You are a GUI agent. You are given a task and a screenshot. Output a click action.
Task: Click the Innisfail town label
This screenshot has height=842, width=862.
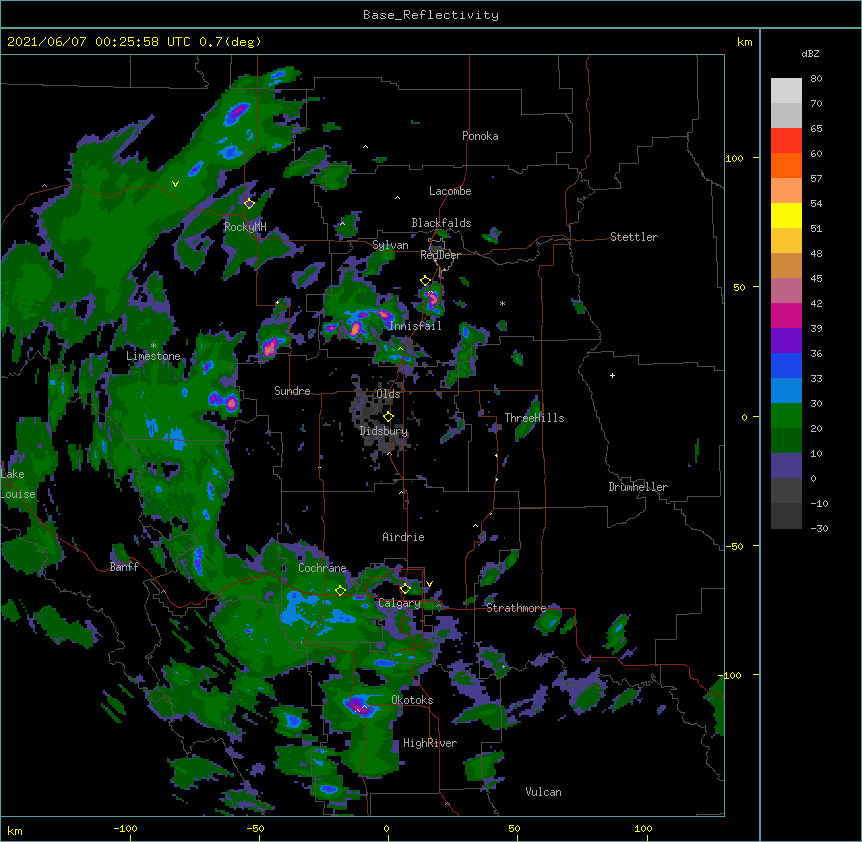tap(415, 326)
